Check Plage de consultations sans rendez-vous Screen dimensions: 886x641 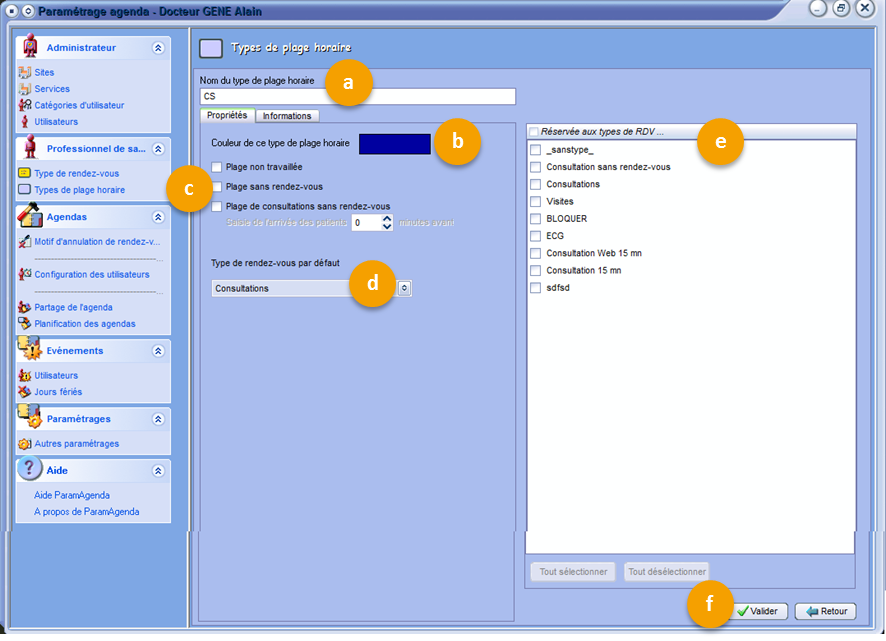[x=217, y=206]
